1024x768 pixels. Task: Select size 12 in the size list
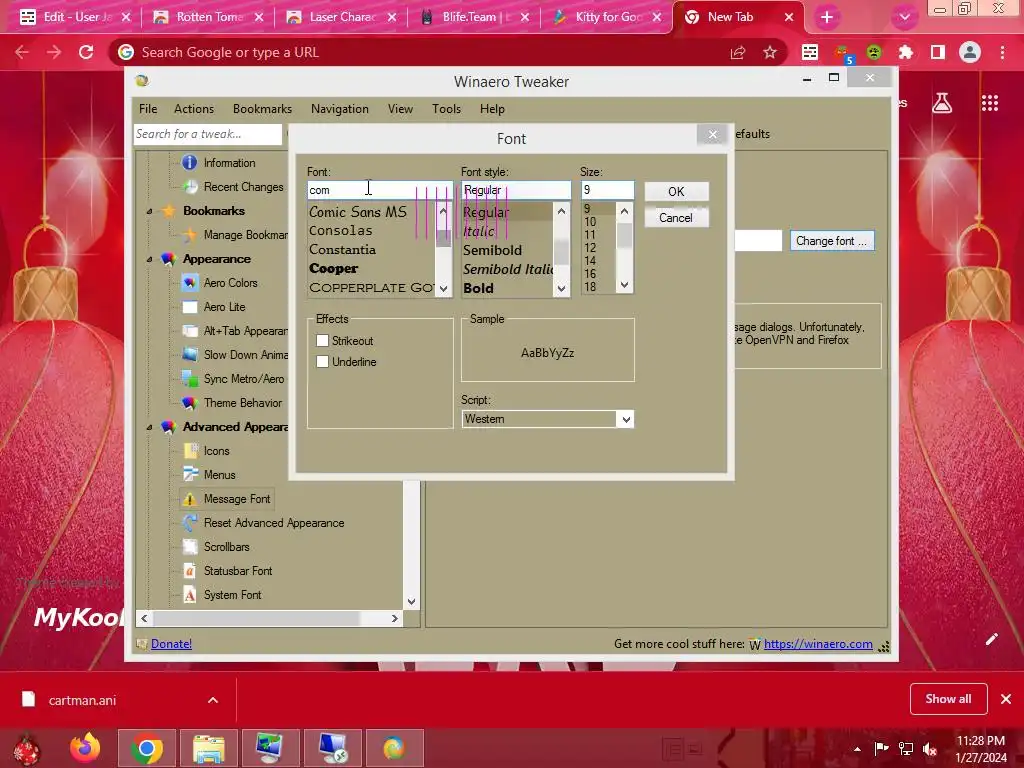pos(590,248)
